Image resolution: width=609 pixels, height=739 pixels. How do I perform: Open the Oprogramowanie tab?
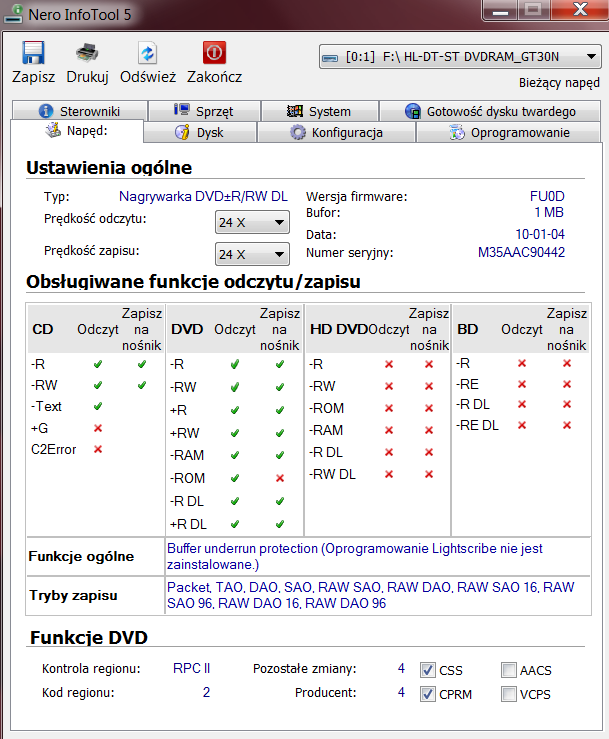pos(509,132)
